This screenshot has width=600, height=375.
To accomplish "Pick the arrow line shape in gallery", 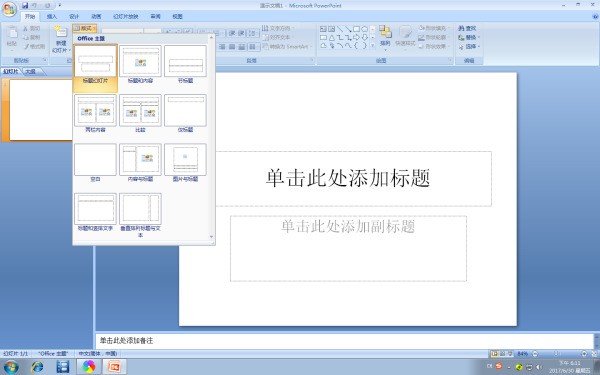I will click(347, 29).
